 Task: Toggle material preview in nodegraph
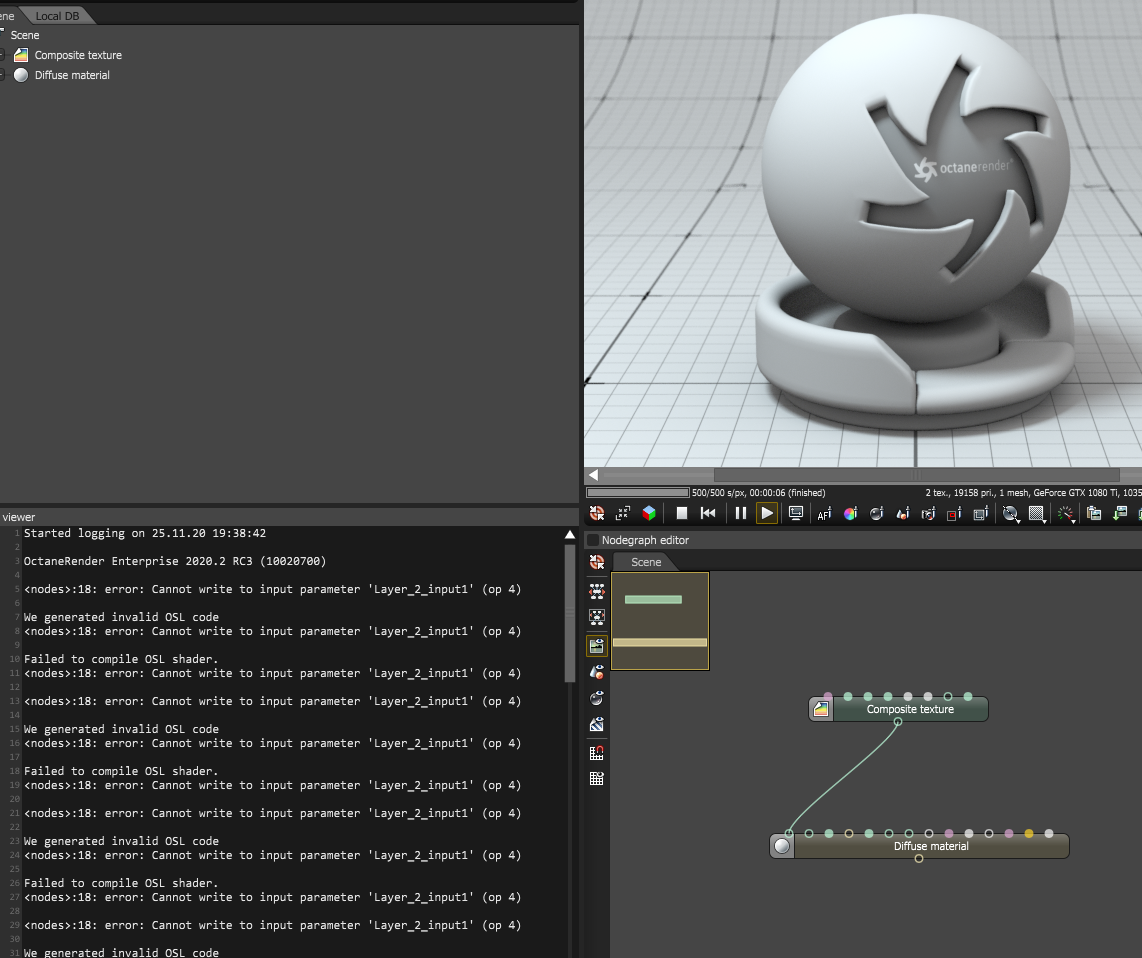pyautogui.click(x=596, y=698)
